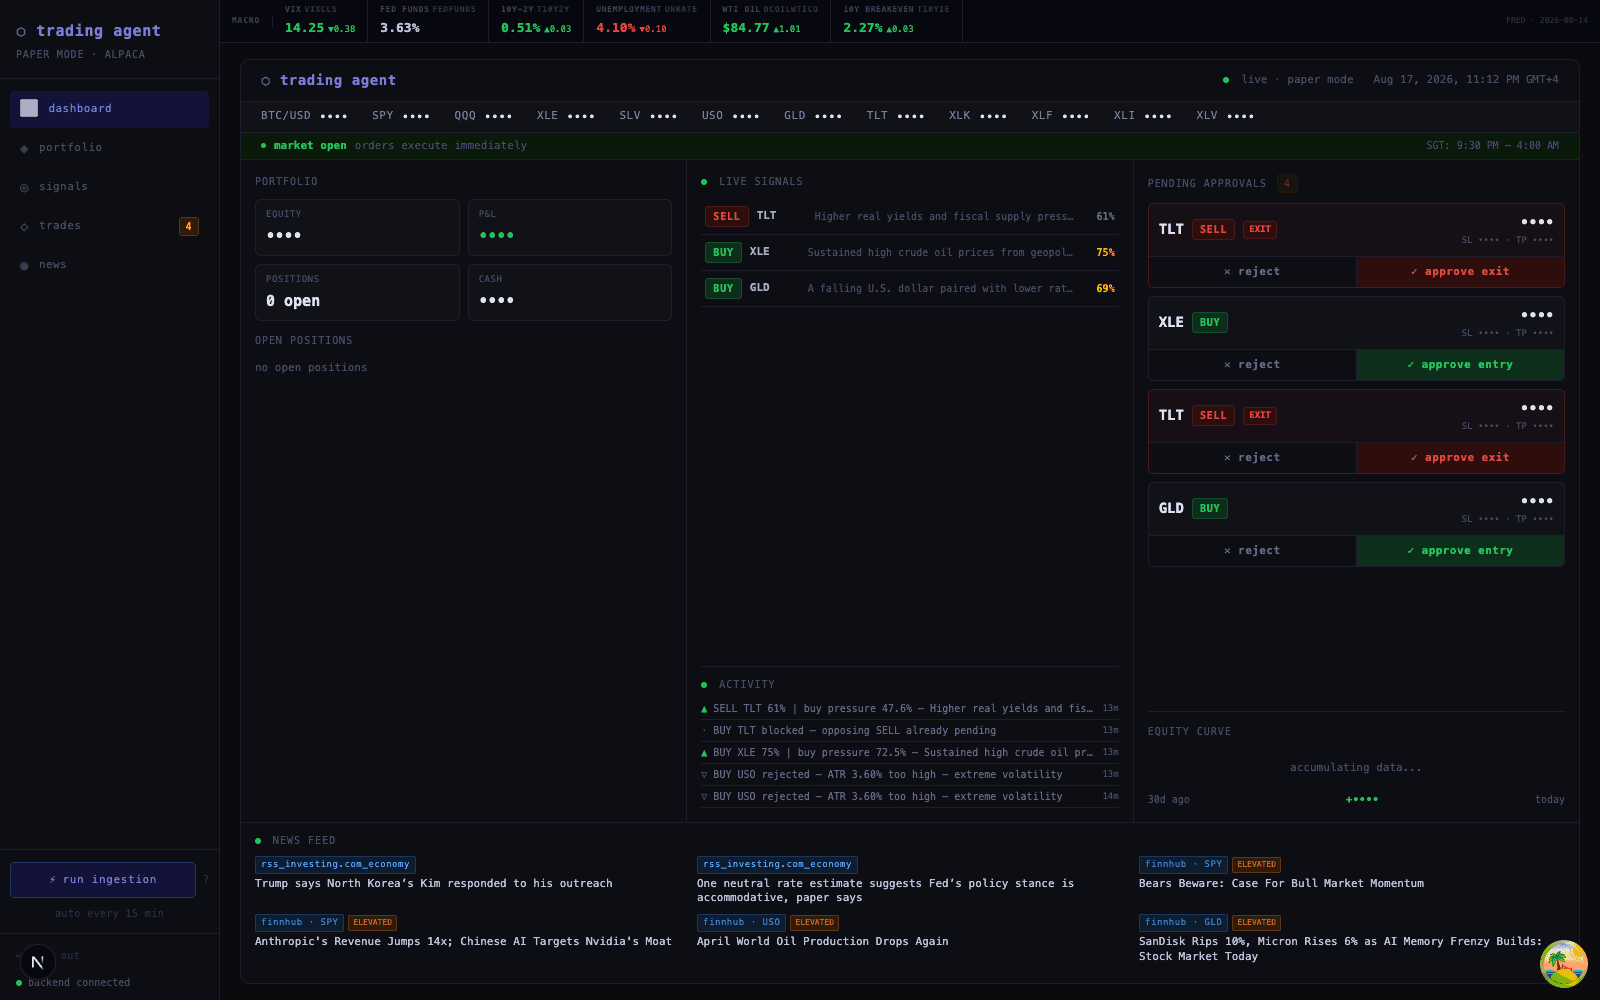
Task: Click the Equity card
Action: click(357, 227)
